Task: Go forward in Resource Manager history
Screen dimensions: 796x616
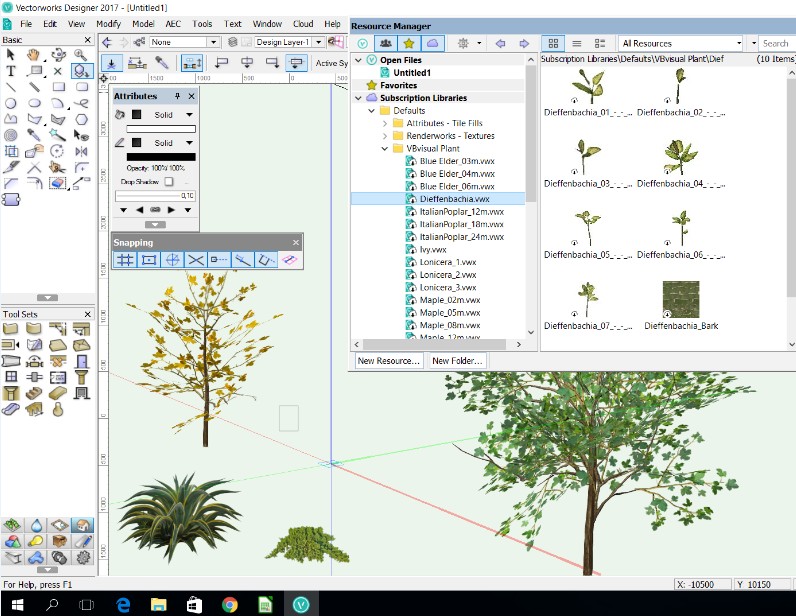Action: click(524, 43)
